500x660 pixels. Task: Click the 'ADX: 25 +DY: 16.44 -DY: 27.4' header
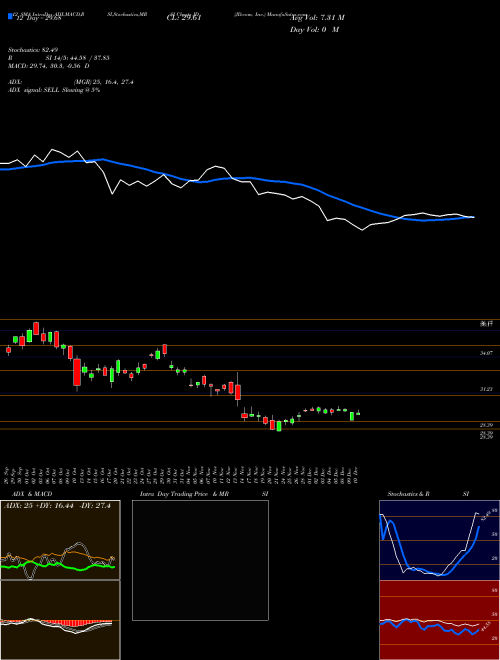point(57,506)
